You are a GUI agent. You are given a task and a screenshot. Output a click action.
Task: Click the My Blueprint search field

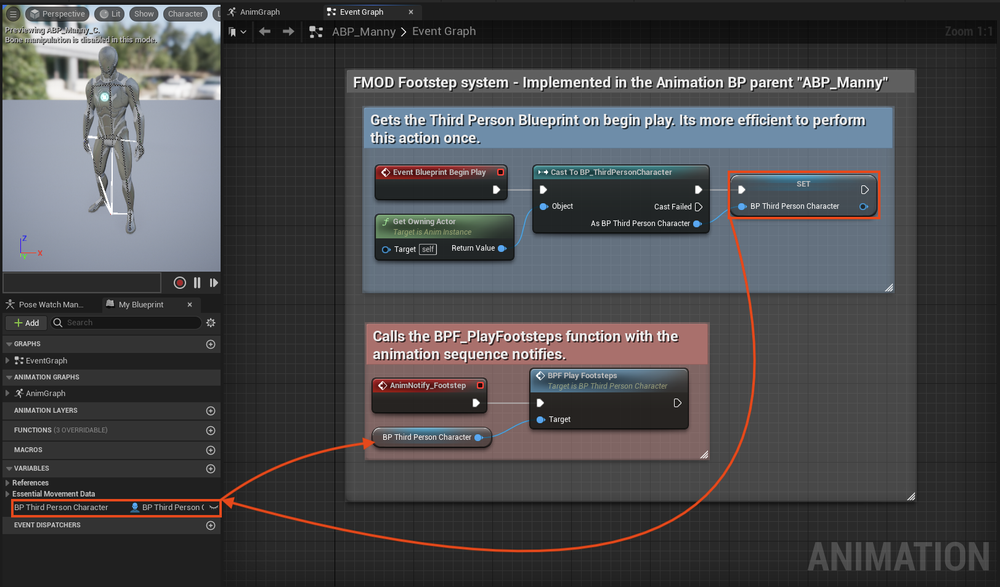pos(126,323)
